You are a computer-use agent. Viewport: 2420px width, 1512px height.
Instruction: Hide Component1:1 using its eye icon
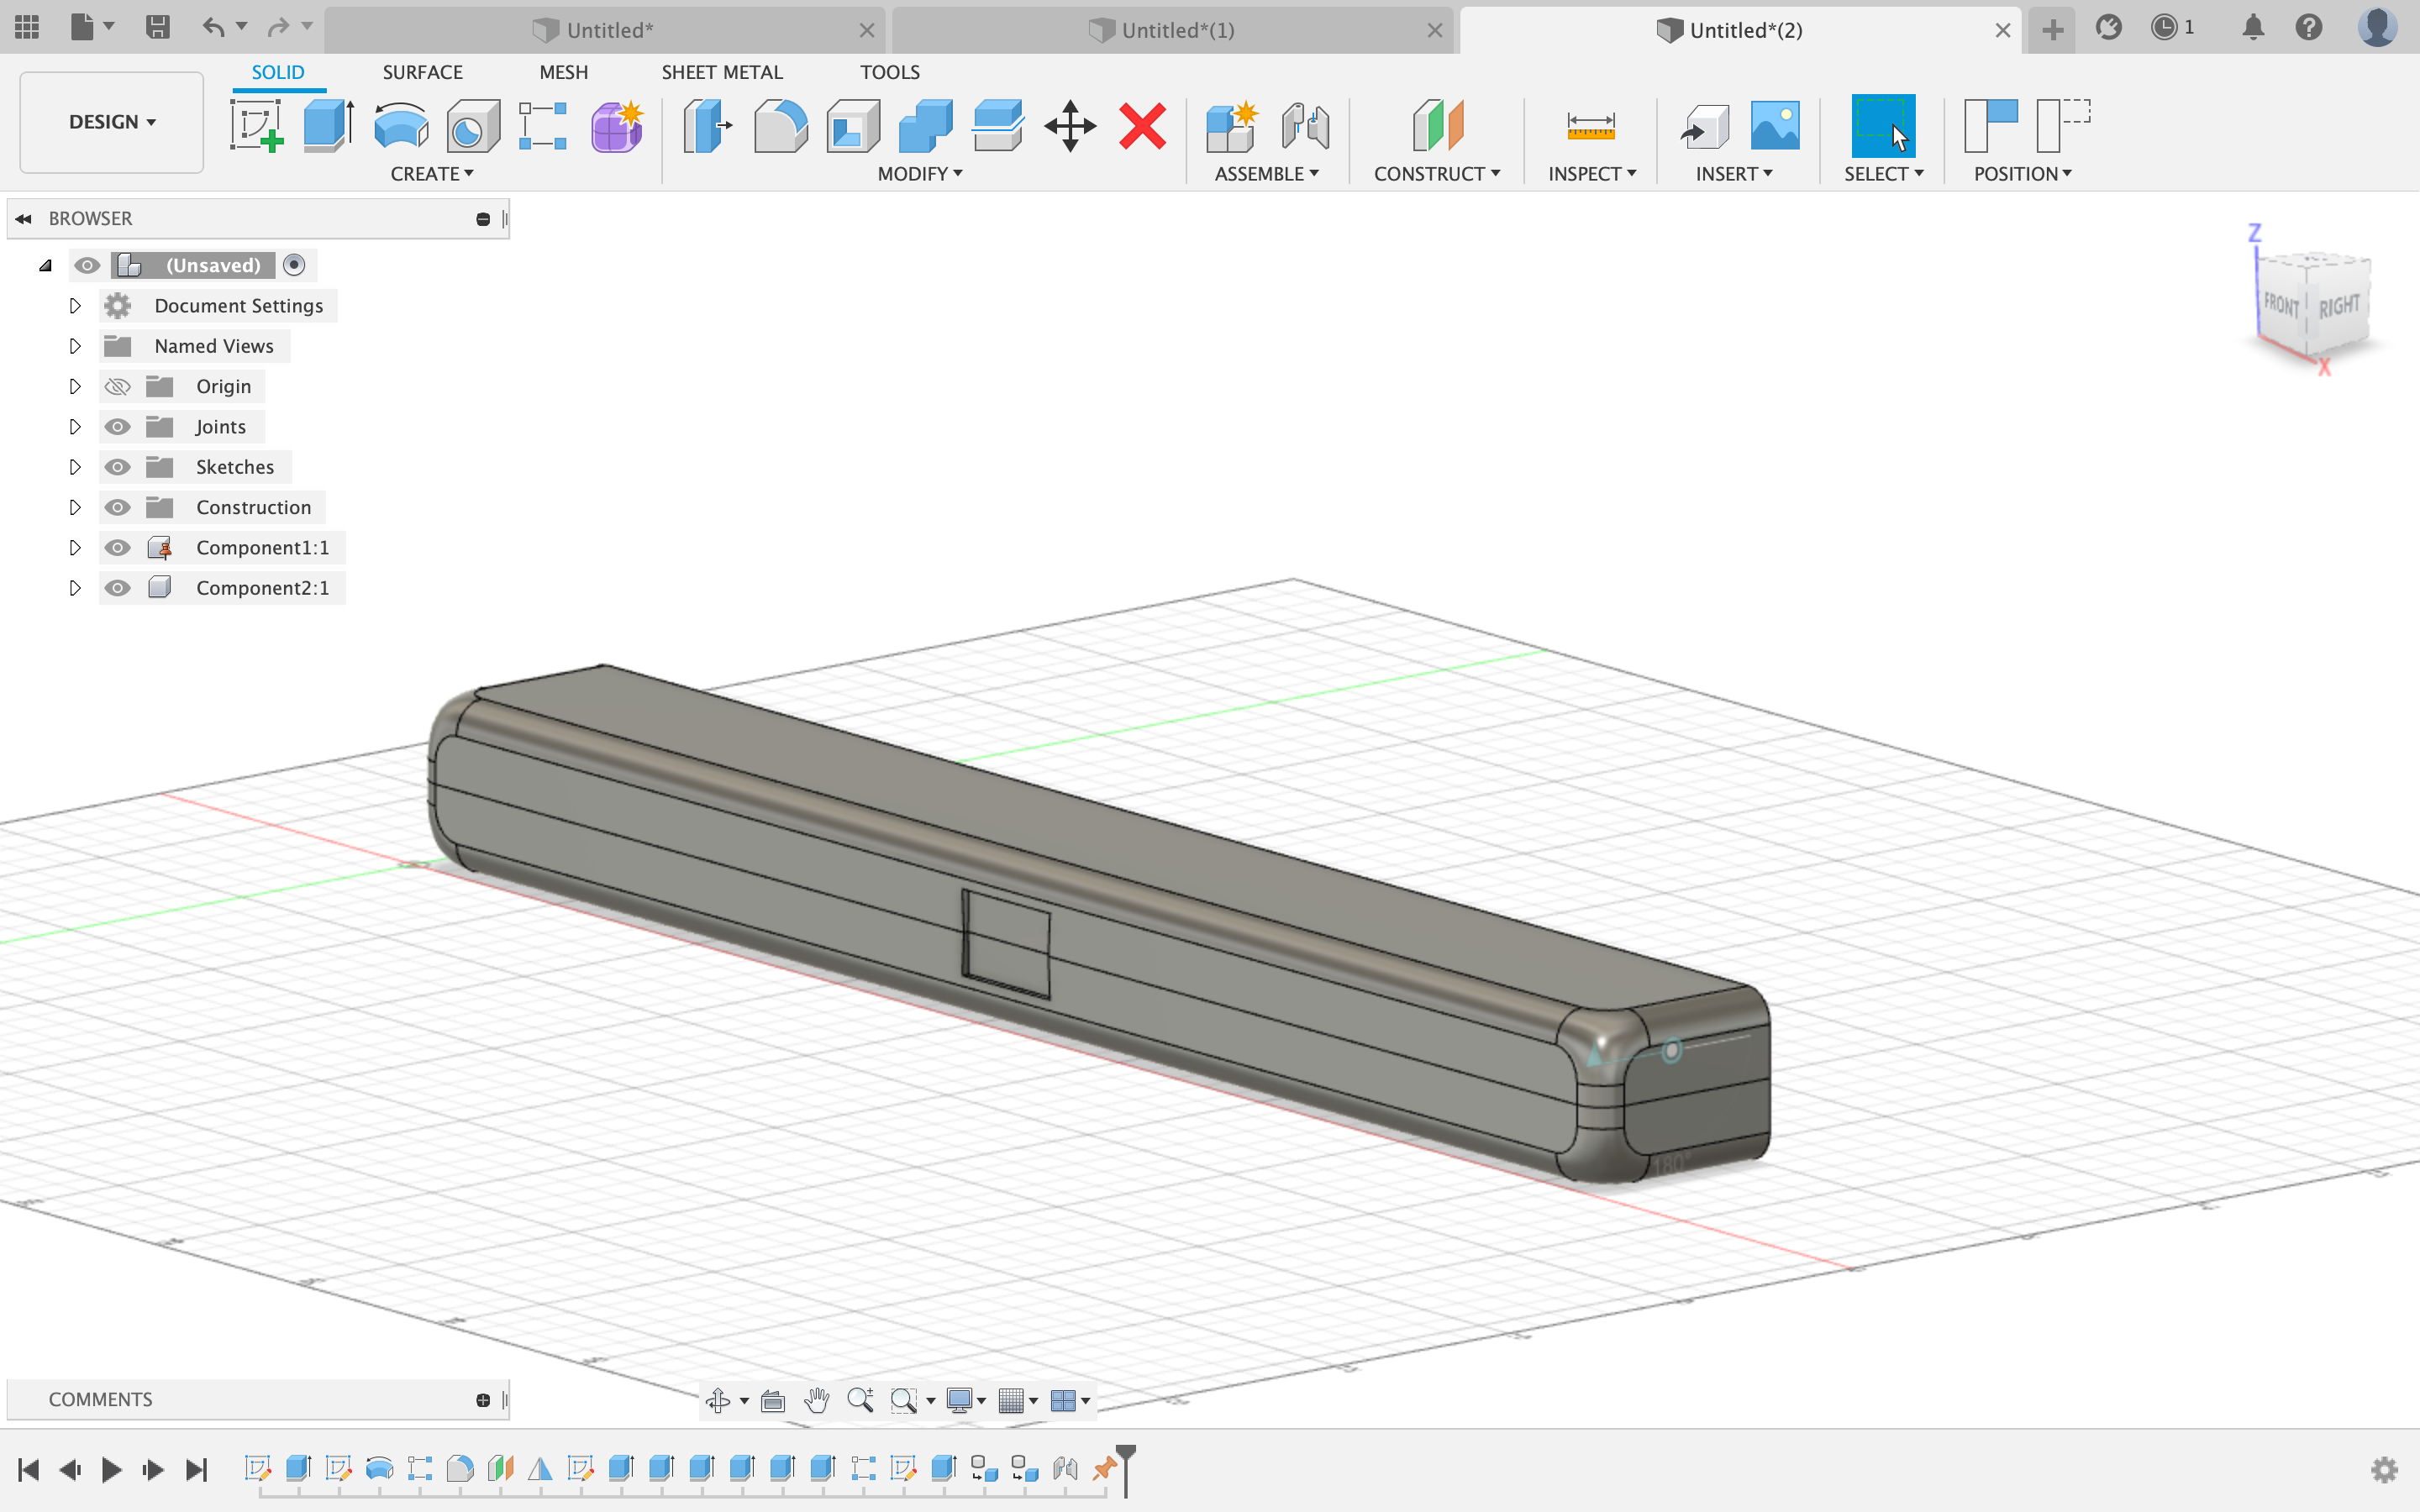pos(118,548)
